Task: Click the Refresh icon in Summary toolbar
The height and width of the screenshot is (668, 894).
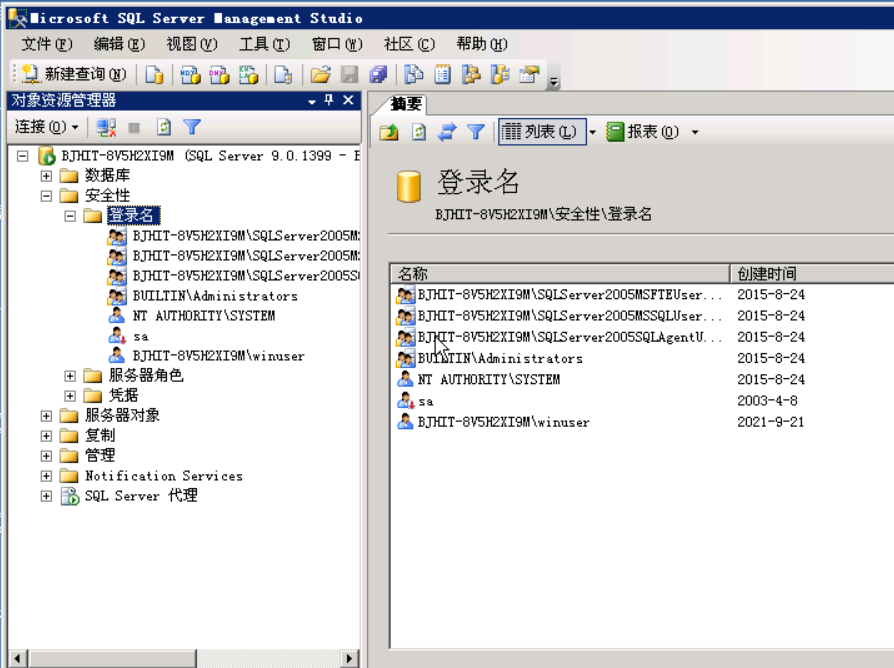Action: (x=419, y=132)
